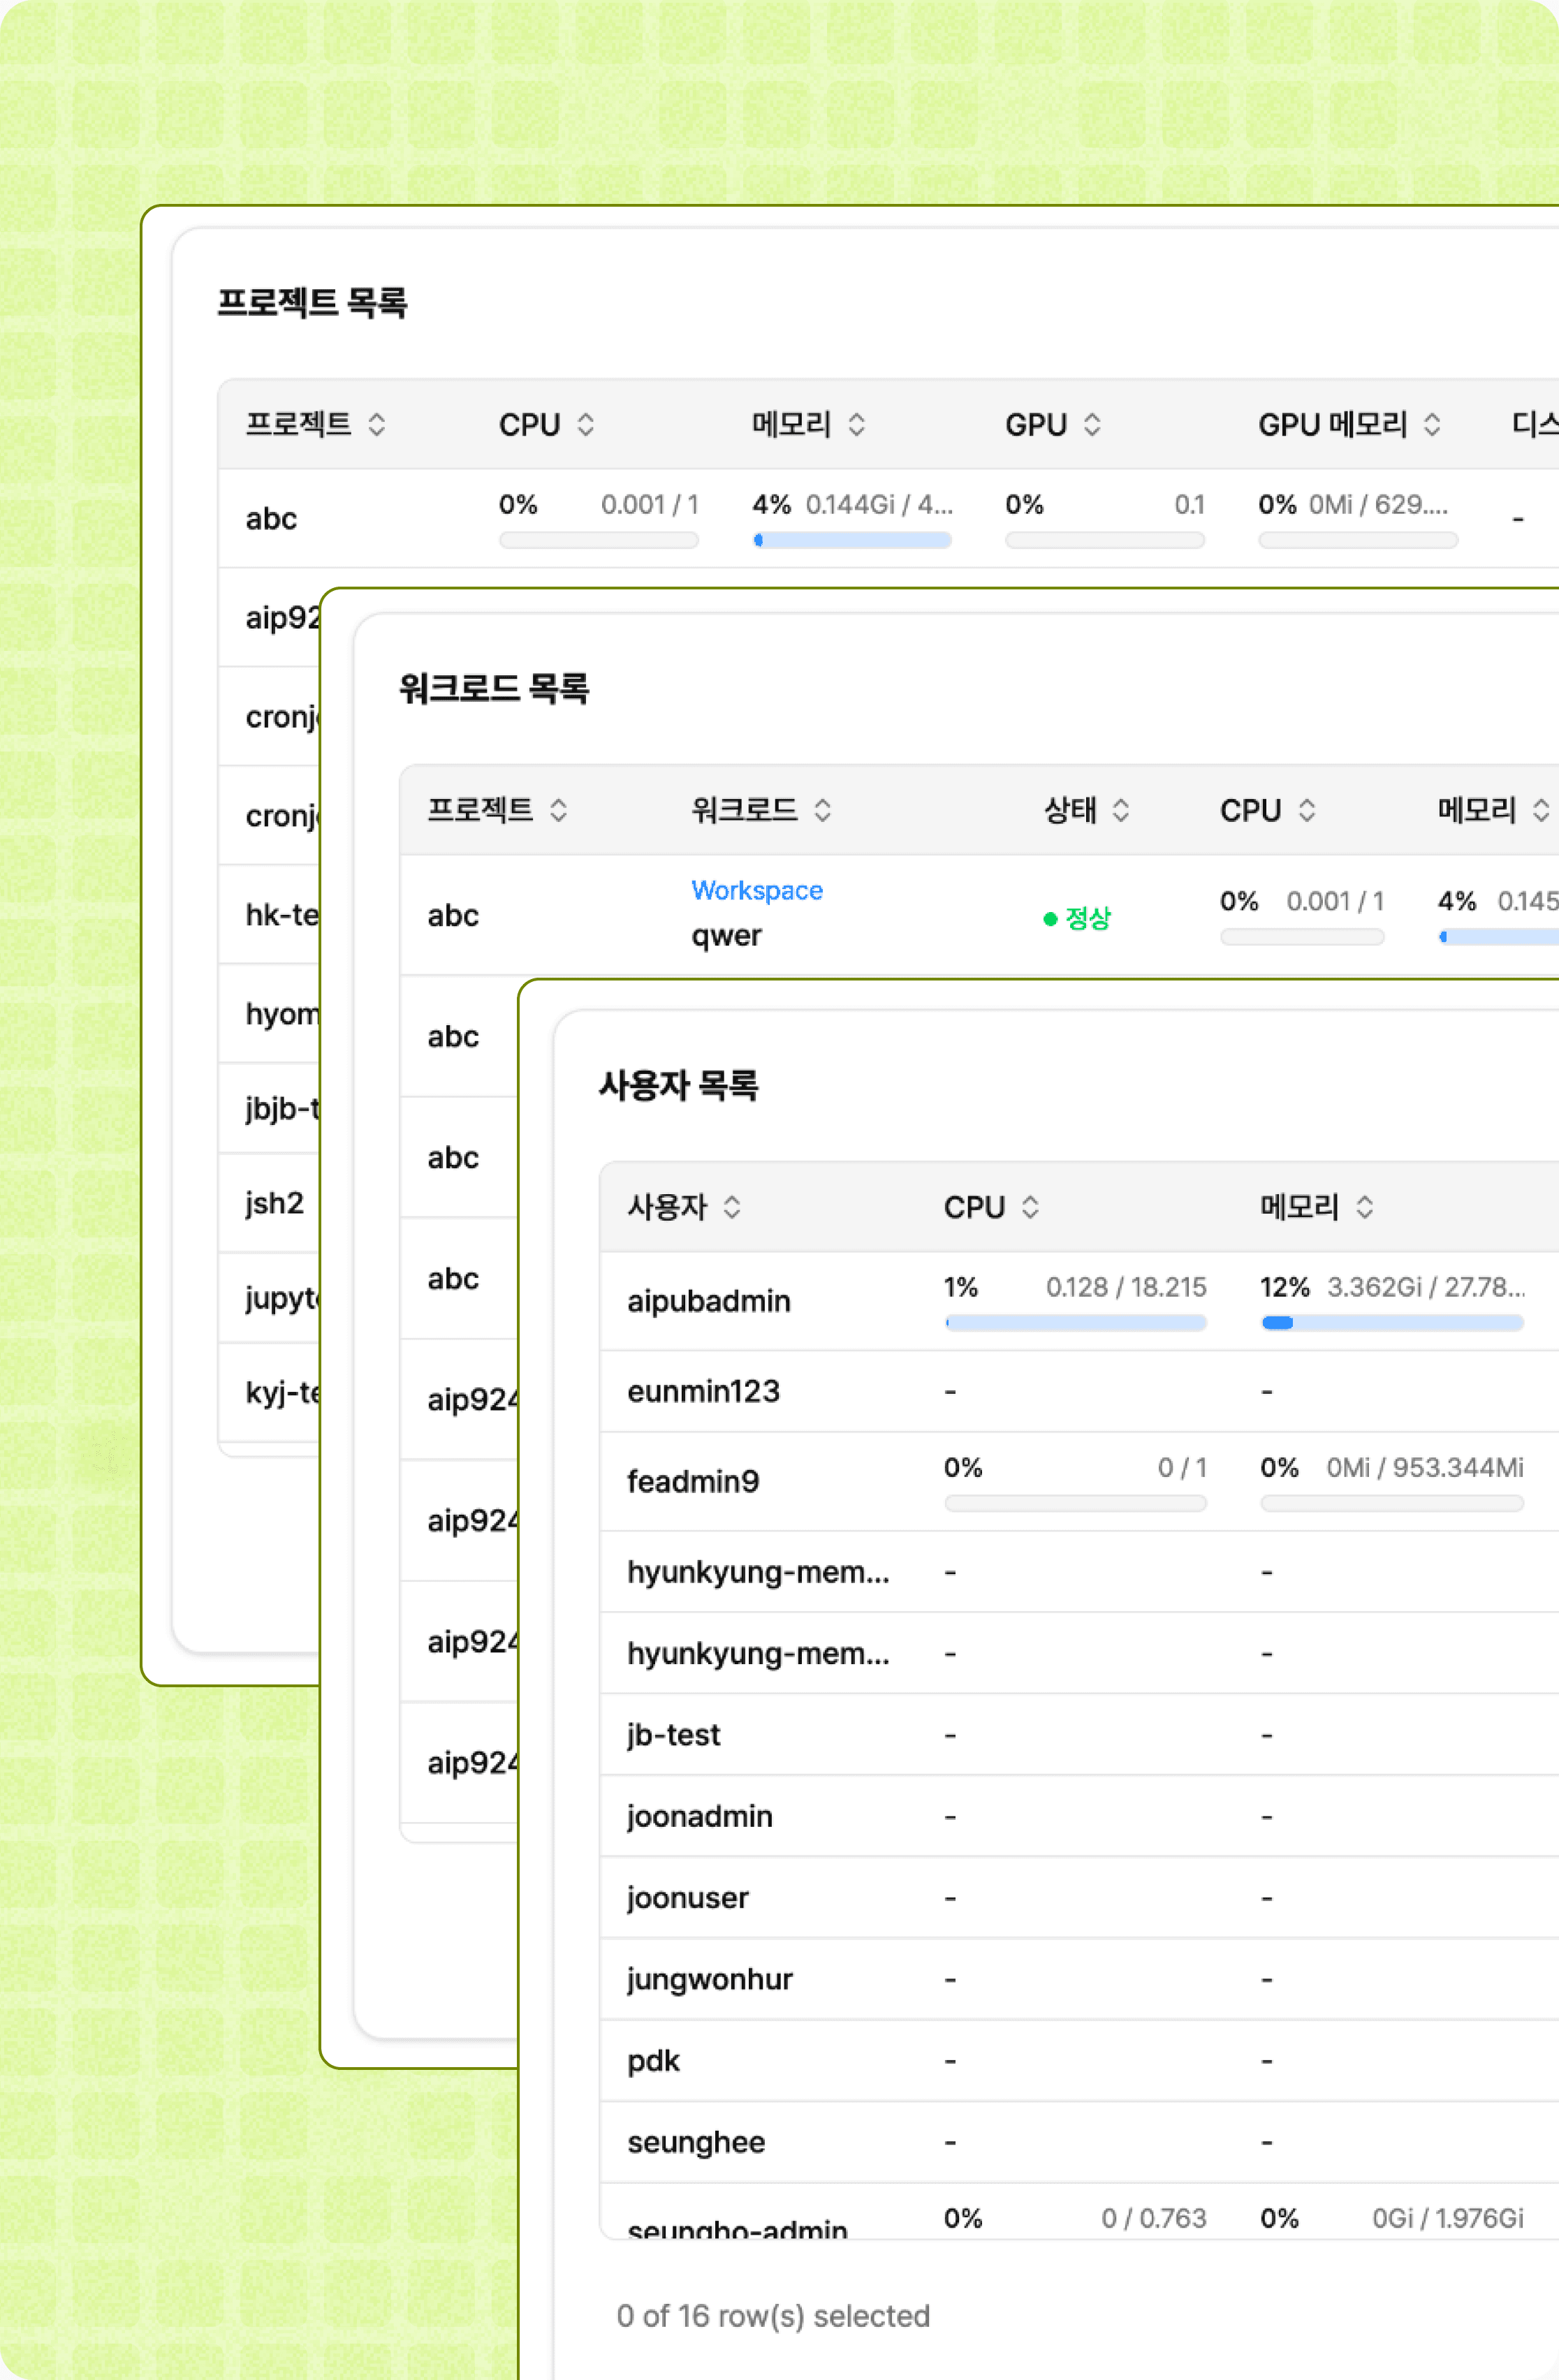
Task: Select jb-test user row
Action: coord(1079,1735)
